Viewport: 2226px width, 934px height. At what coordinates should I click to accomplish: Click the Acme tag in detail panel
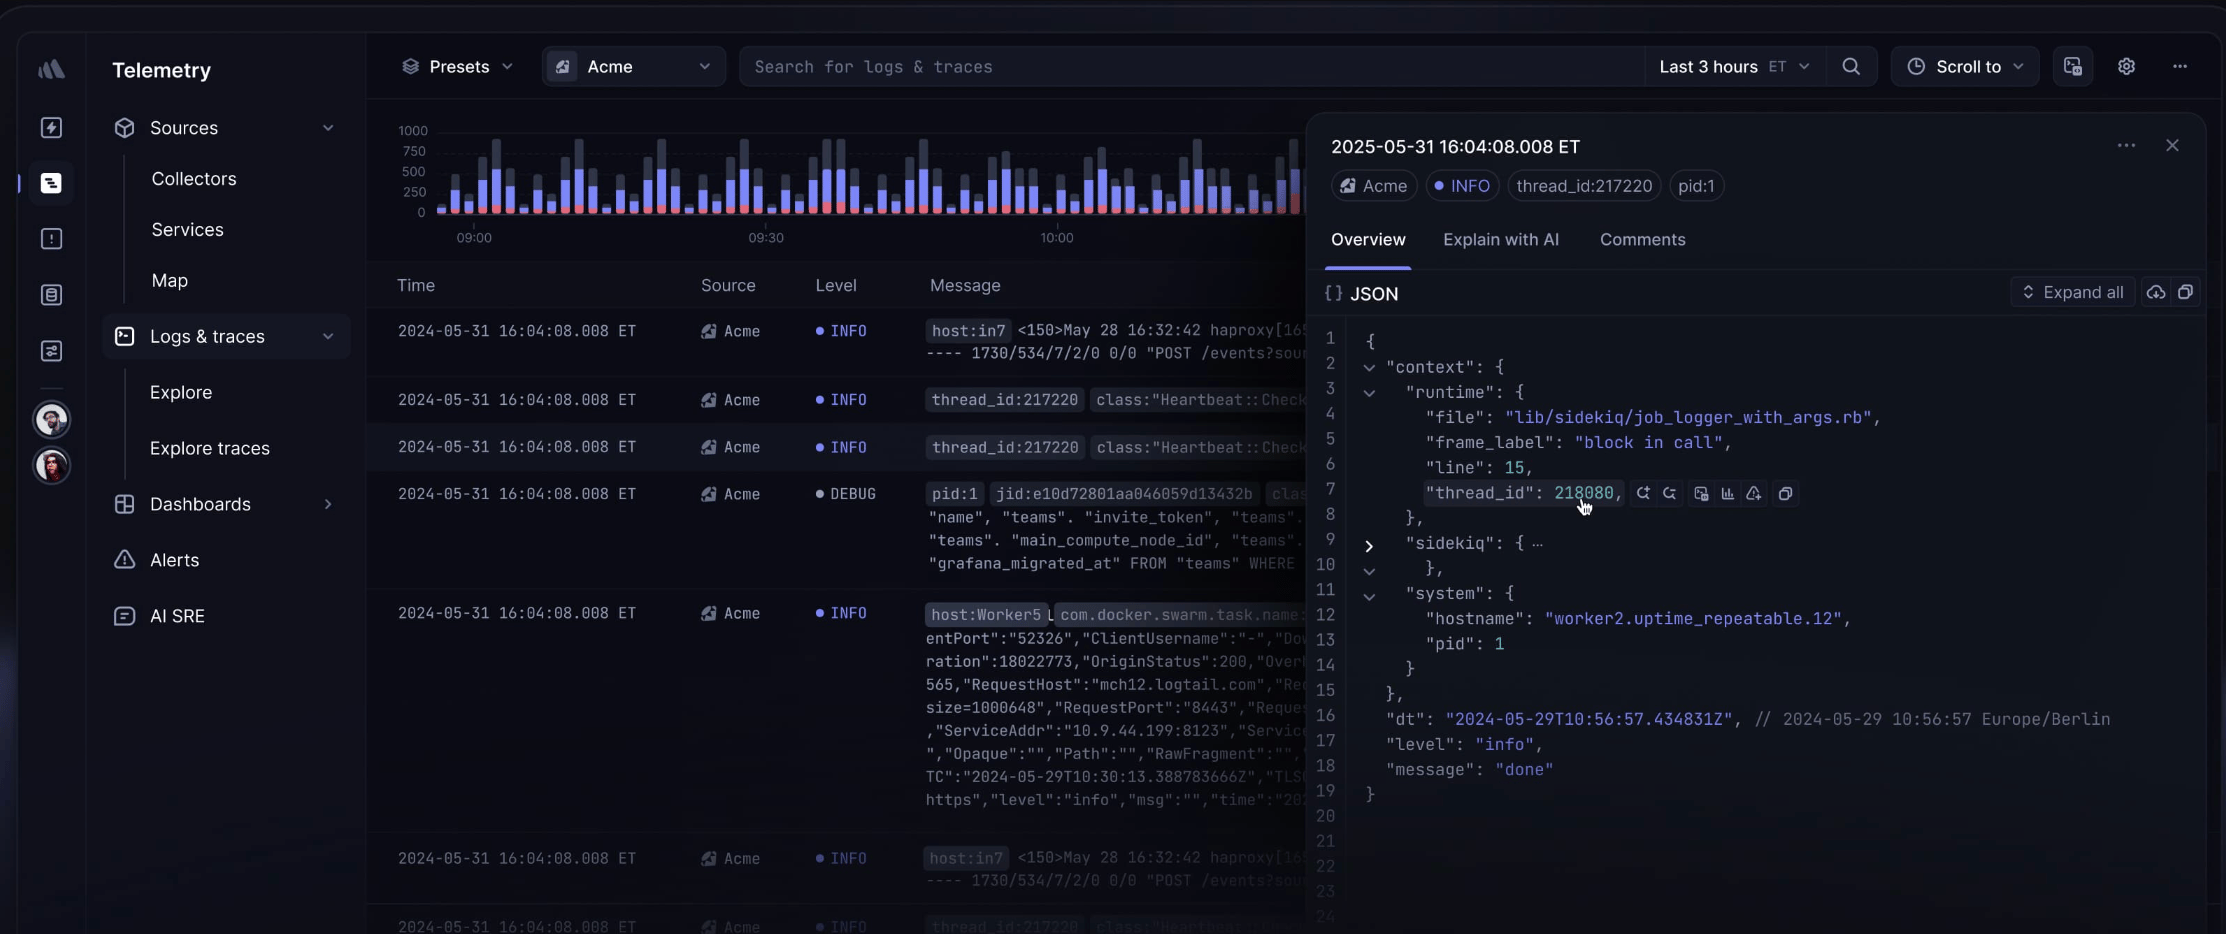(1374, 186)
